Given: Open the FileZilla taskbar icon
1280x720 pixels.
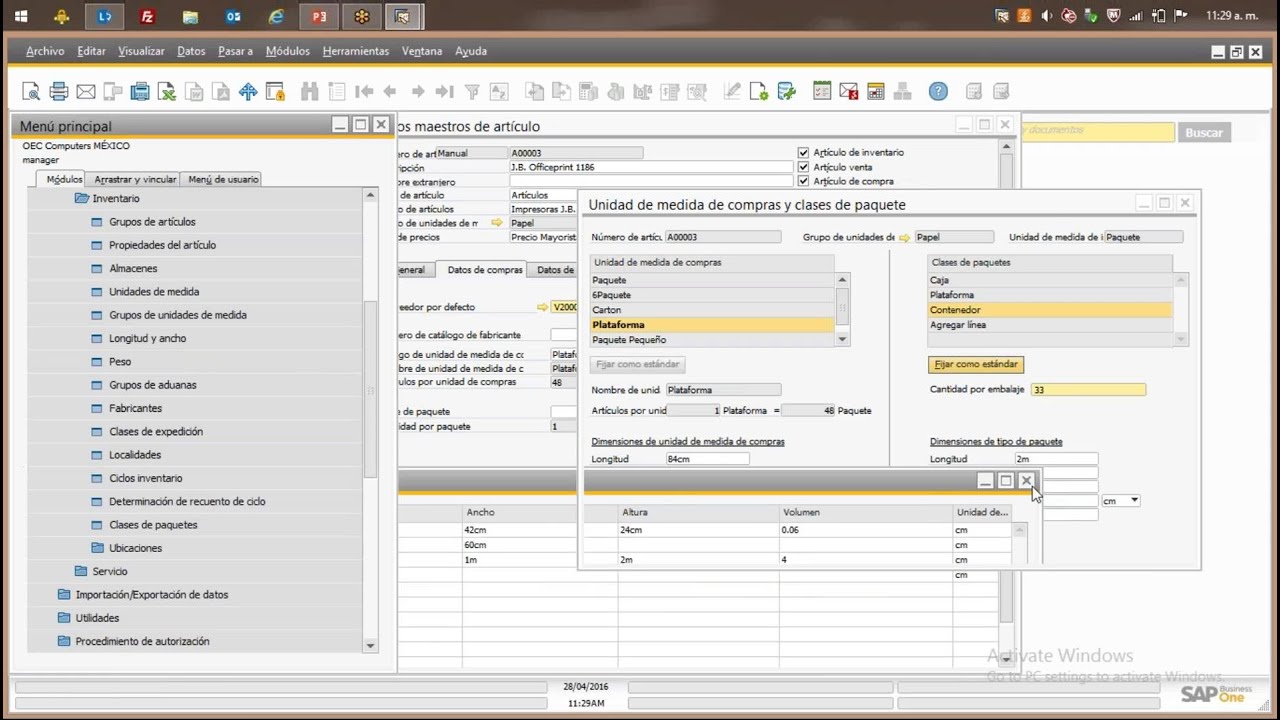Looking at the screenshot, I should coord(147,16).
